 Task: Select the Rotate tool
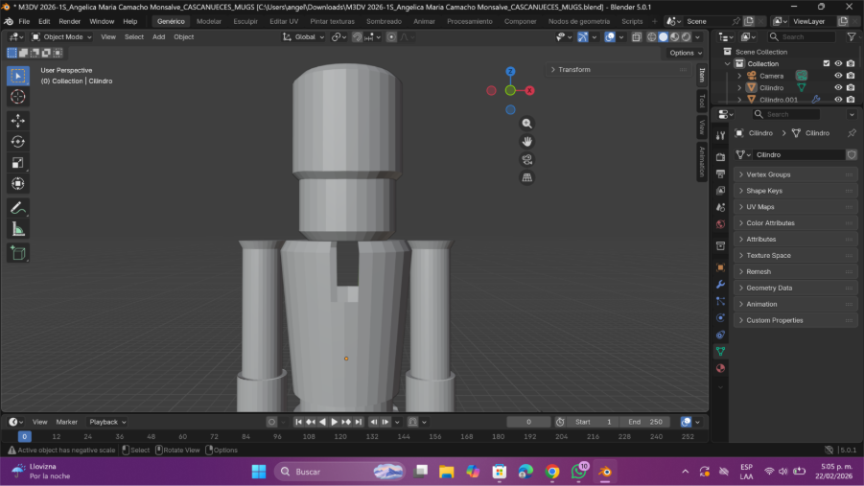pyautogui.click(x=18, y=141)
